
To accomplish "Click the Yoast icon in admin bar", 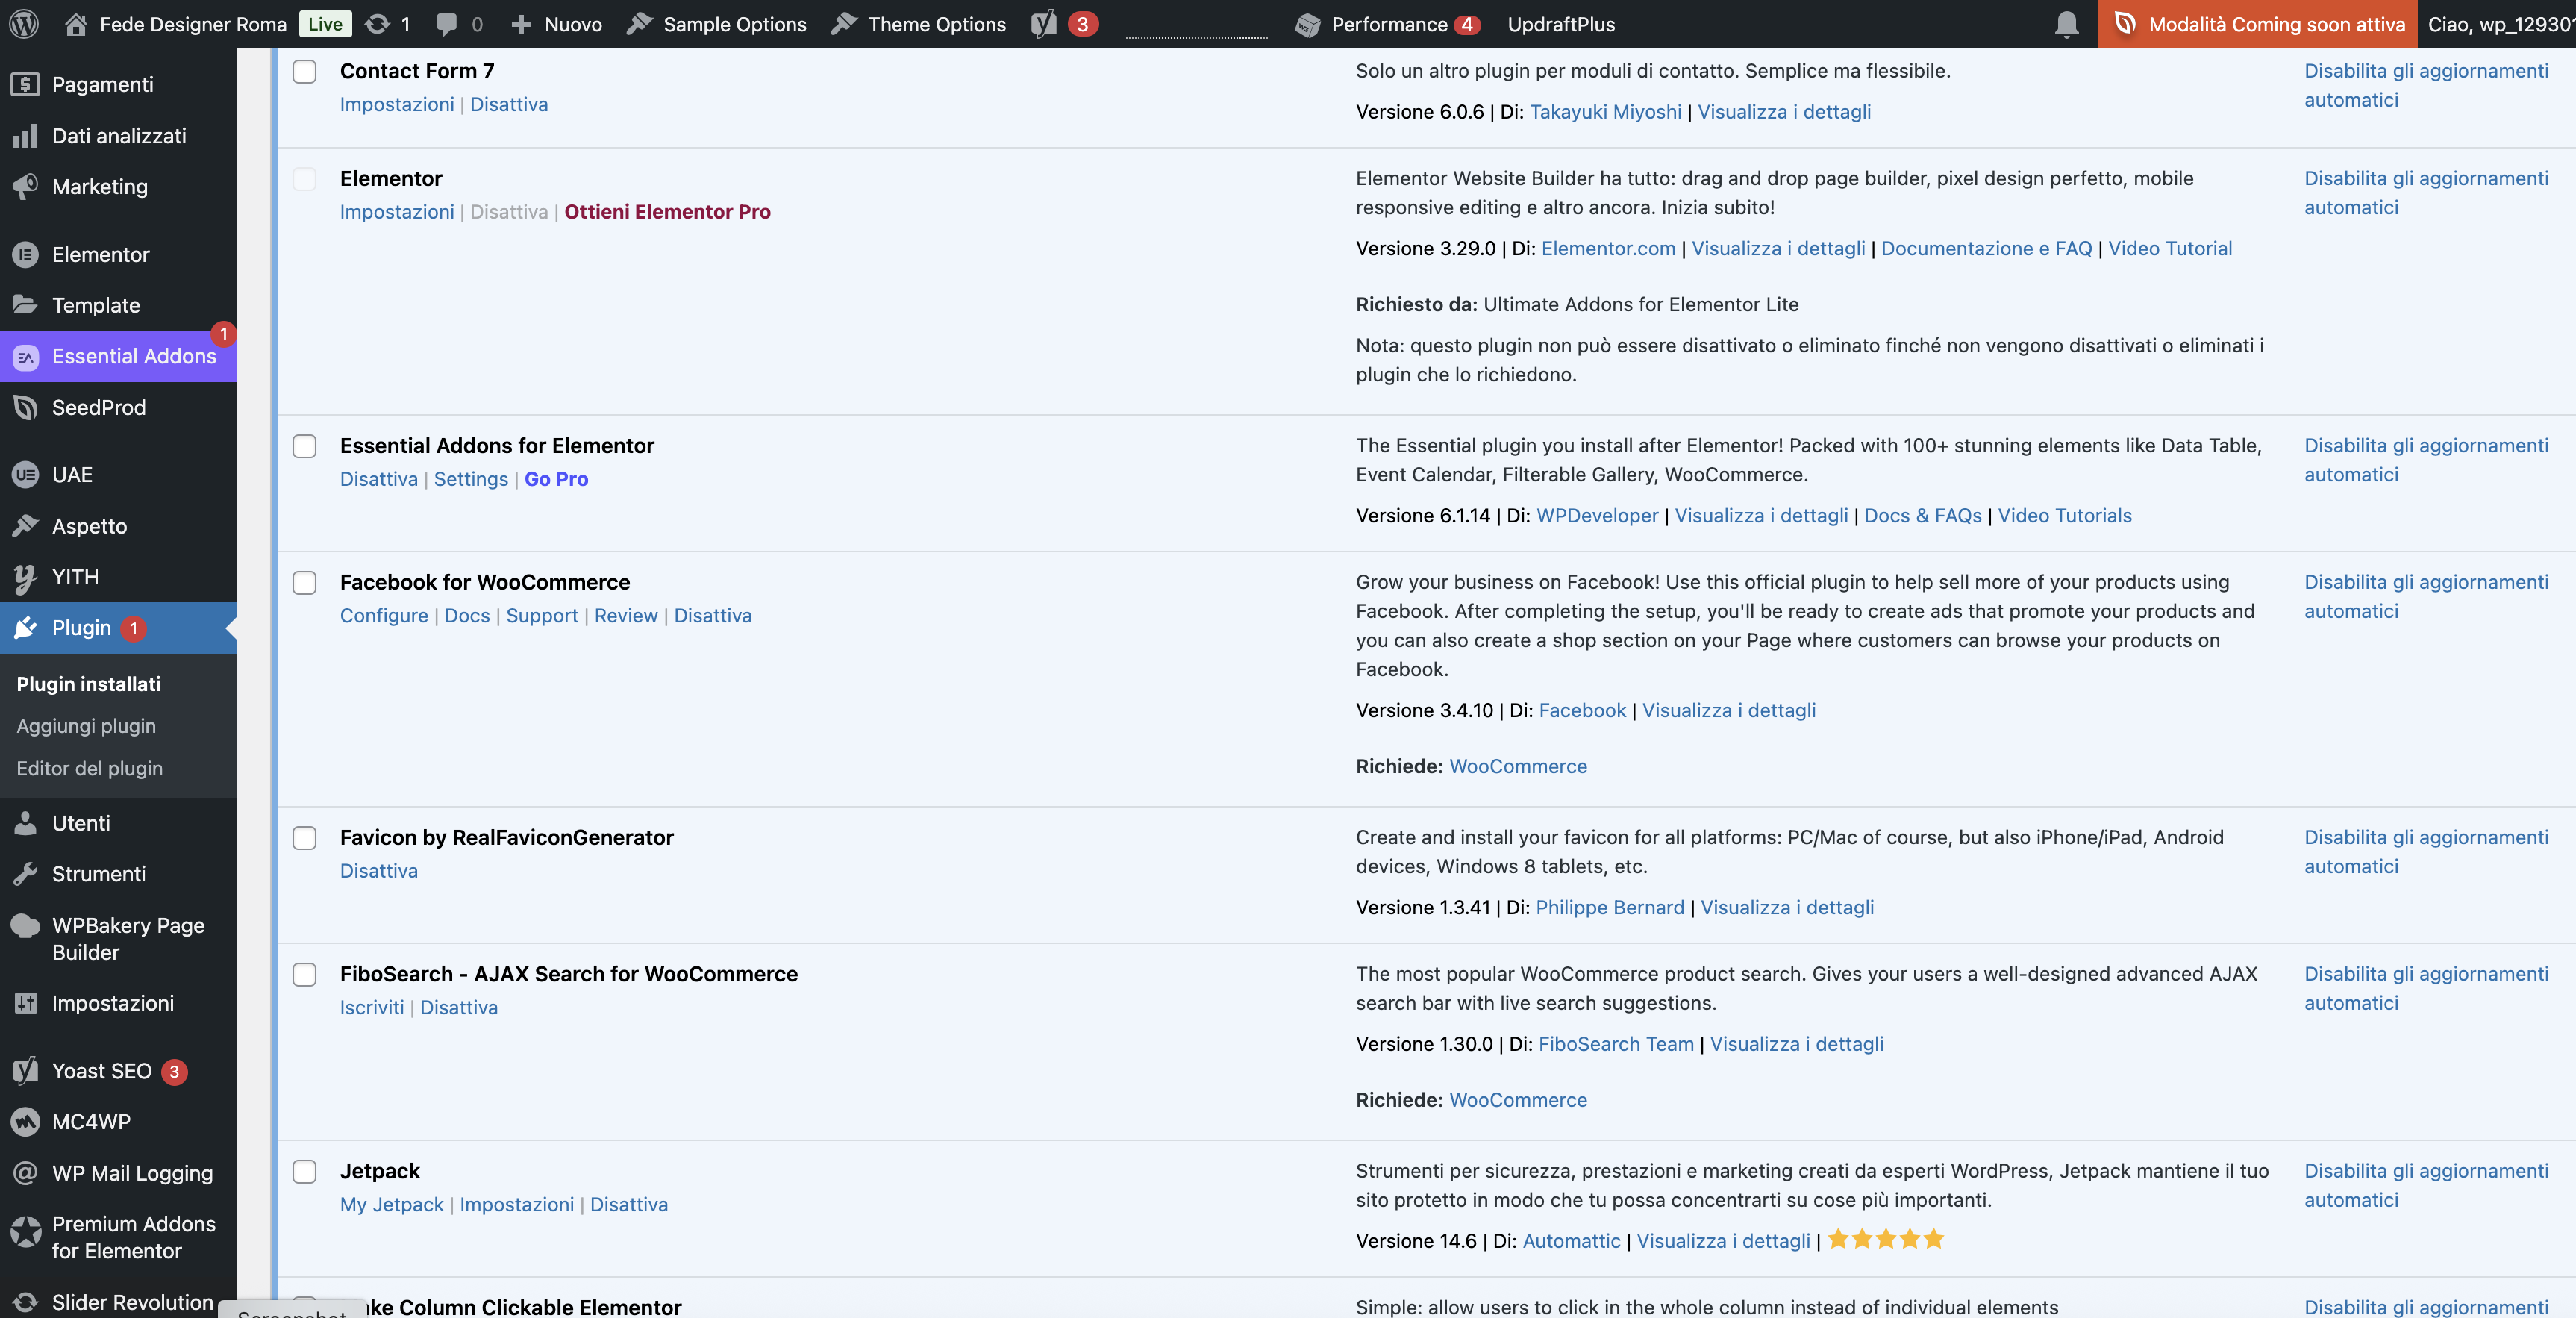I will pos(1044,24).
